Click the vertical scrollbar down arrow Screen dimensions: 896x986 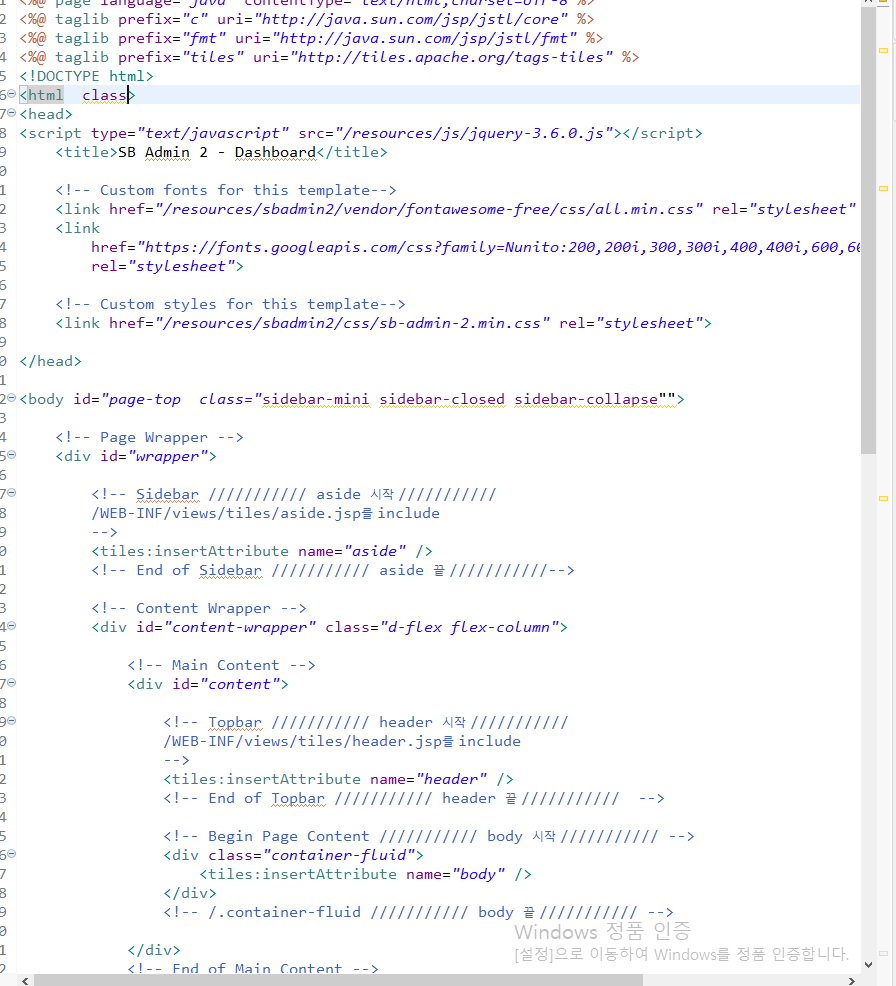pyautogui.click(x=868, y=964)
